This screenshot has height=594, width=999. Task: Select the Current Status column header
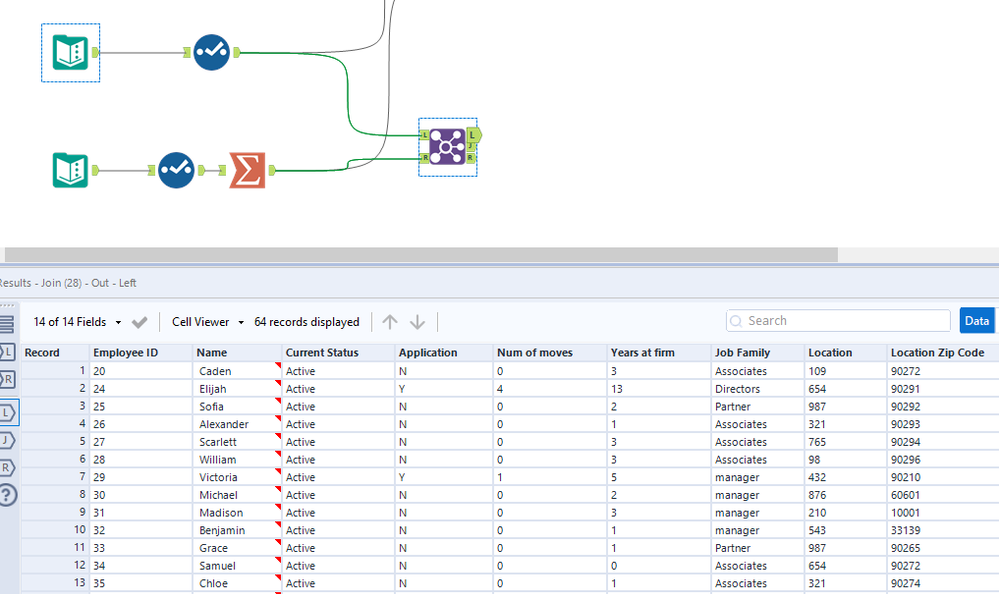(338, 352)
